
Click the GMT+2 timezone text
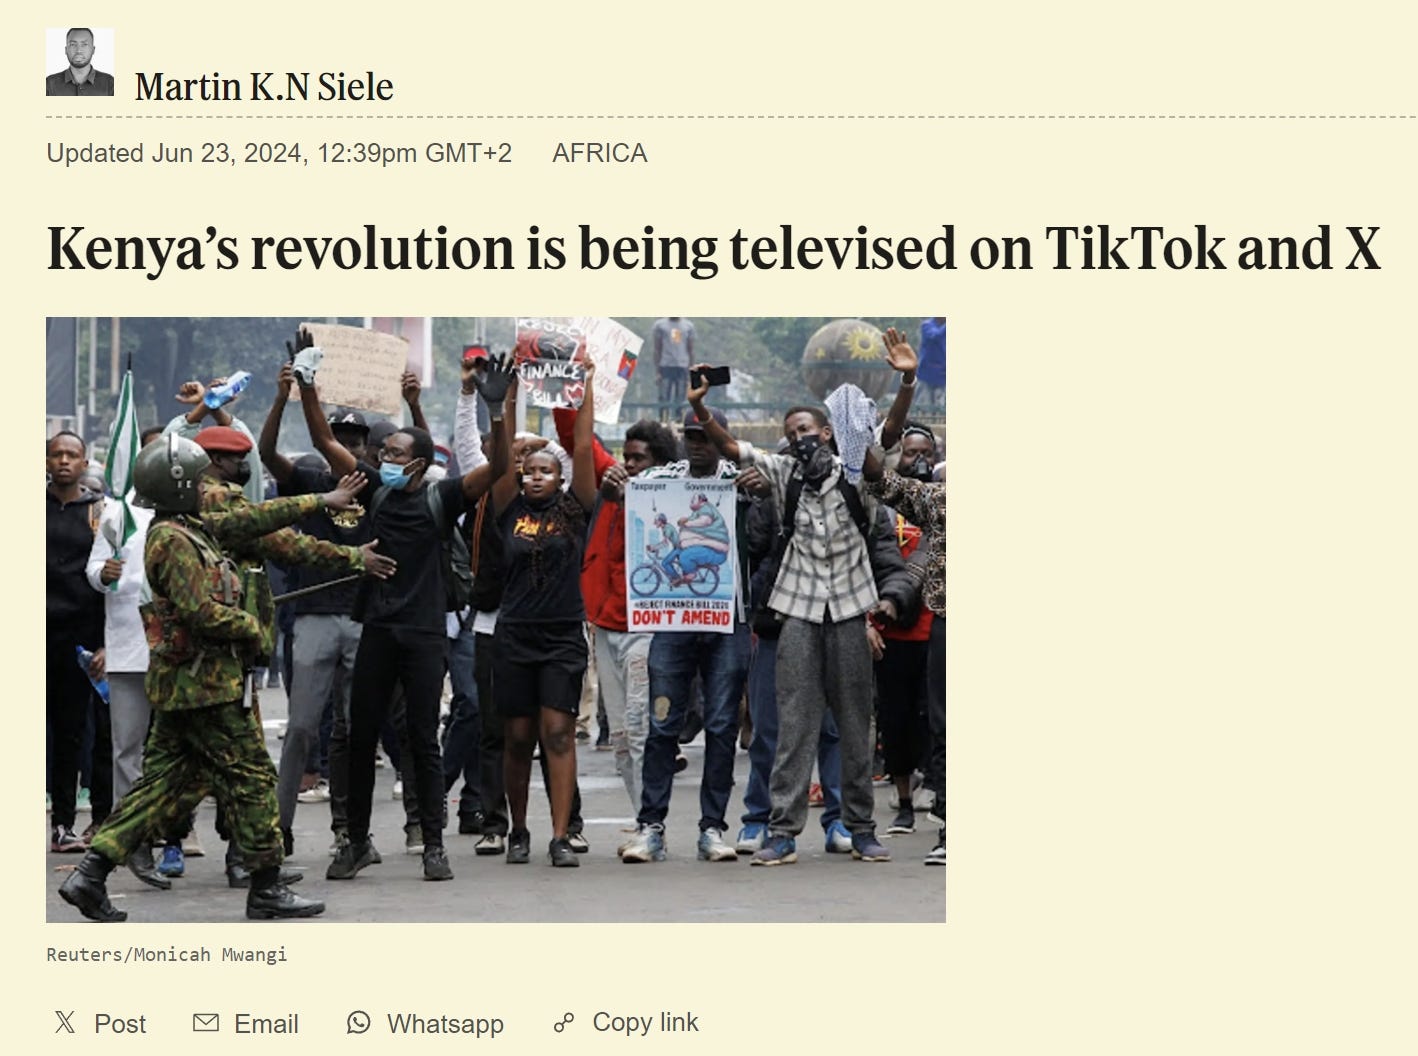coord(468,153)
